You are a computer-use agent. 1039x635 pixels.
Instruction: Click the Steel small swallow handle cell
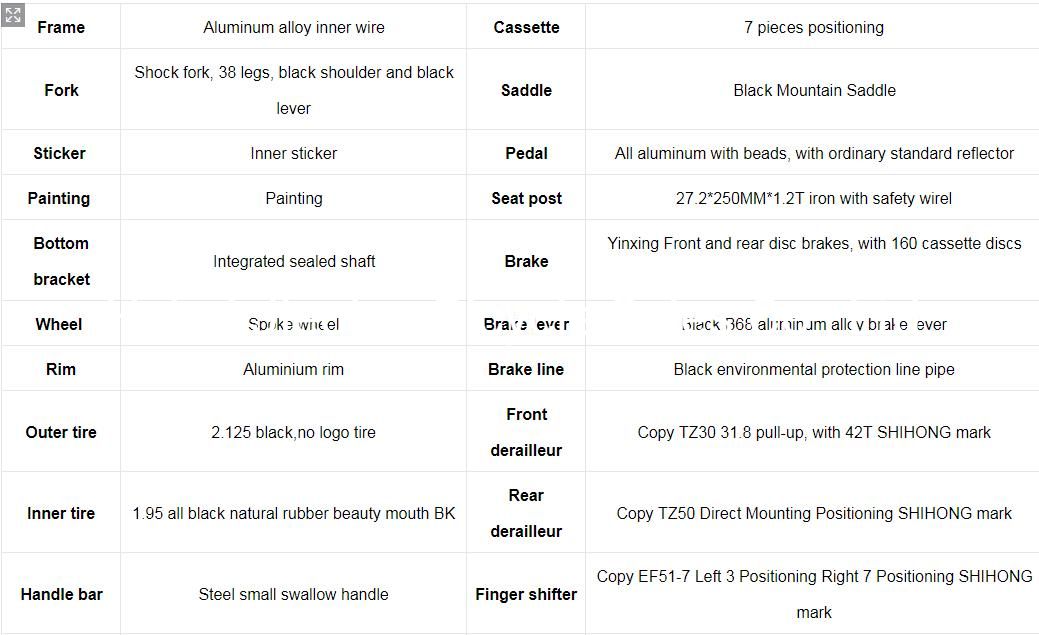click(x=294, y=595)
